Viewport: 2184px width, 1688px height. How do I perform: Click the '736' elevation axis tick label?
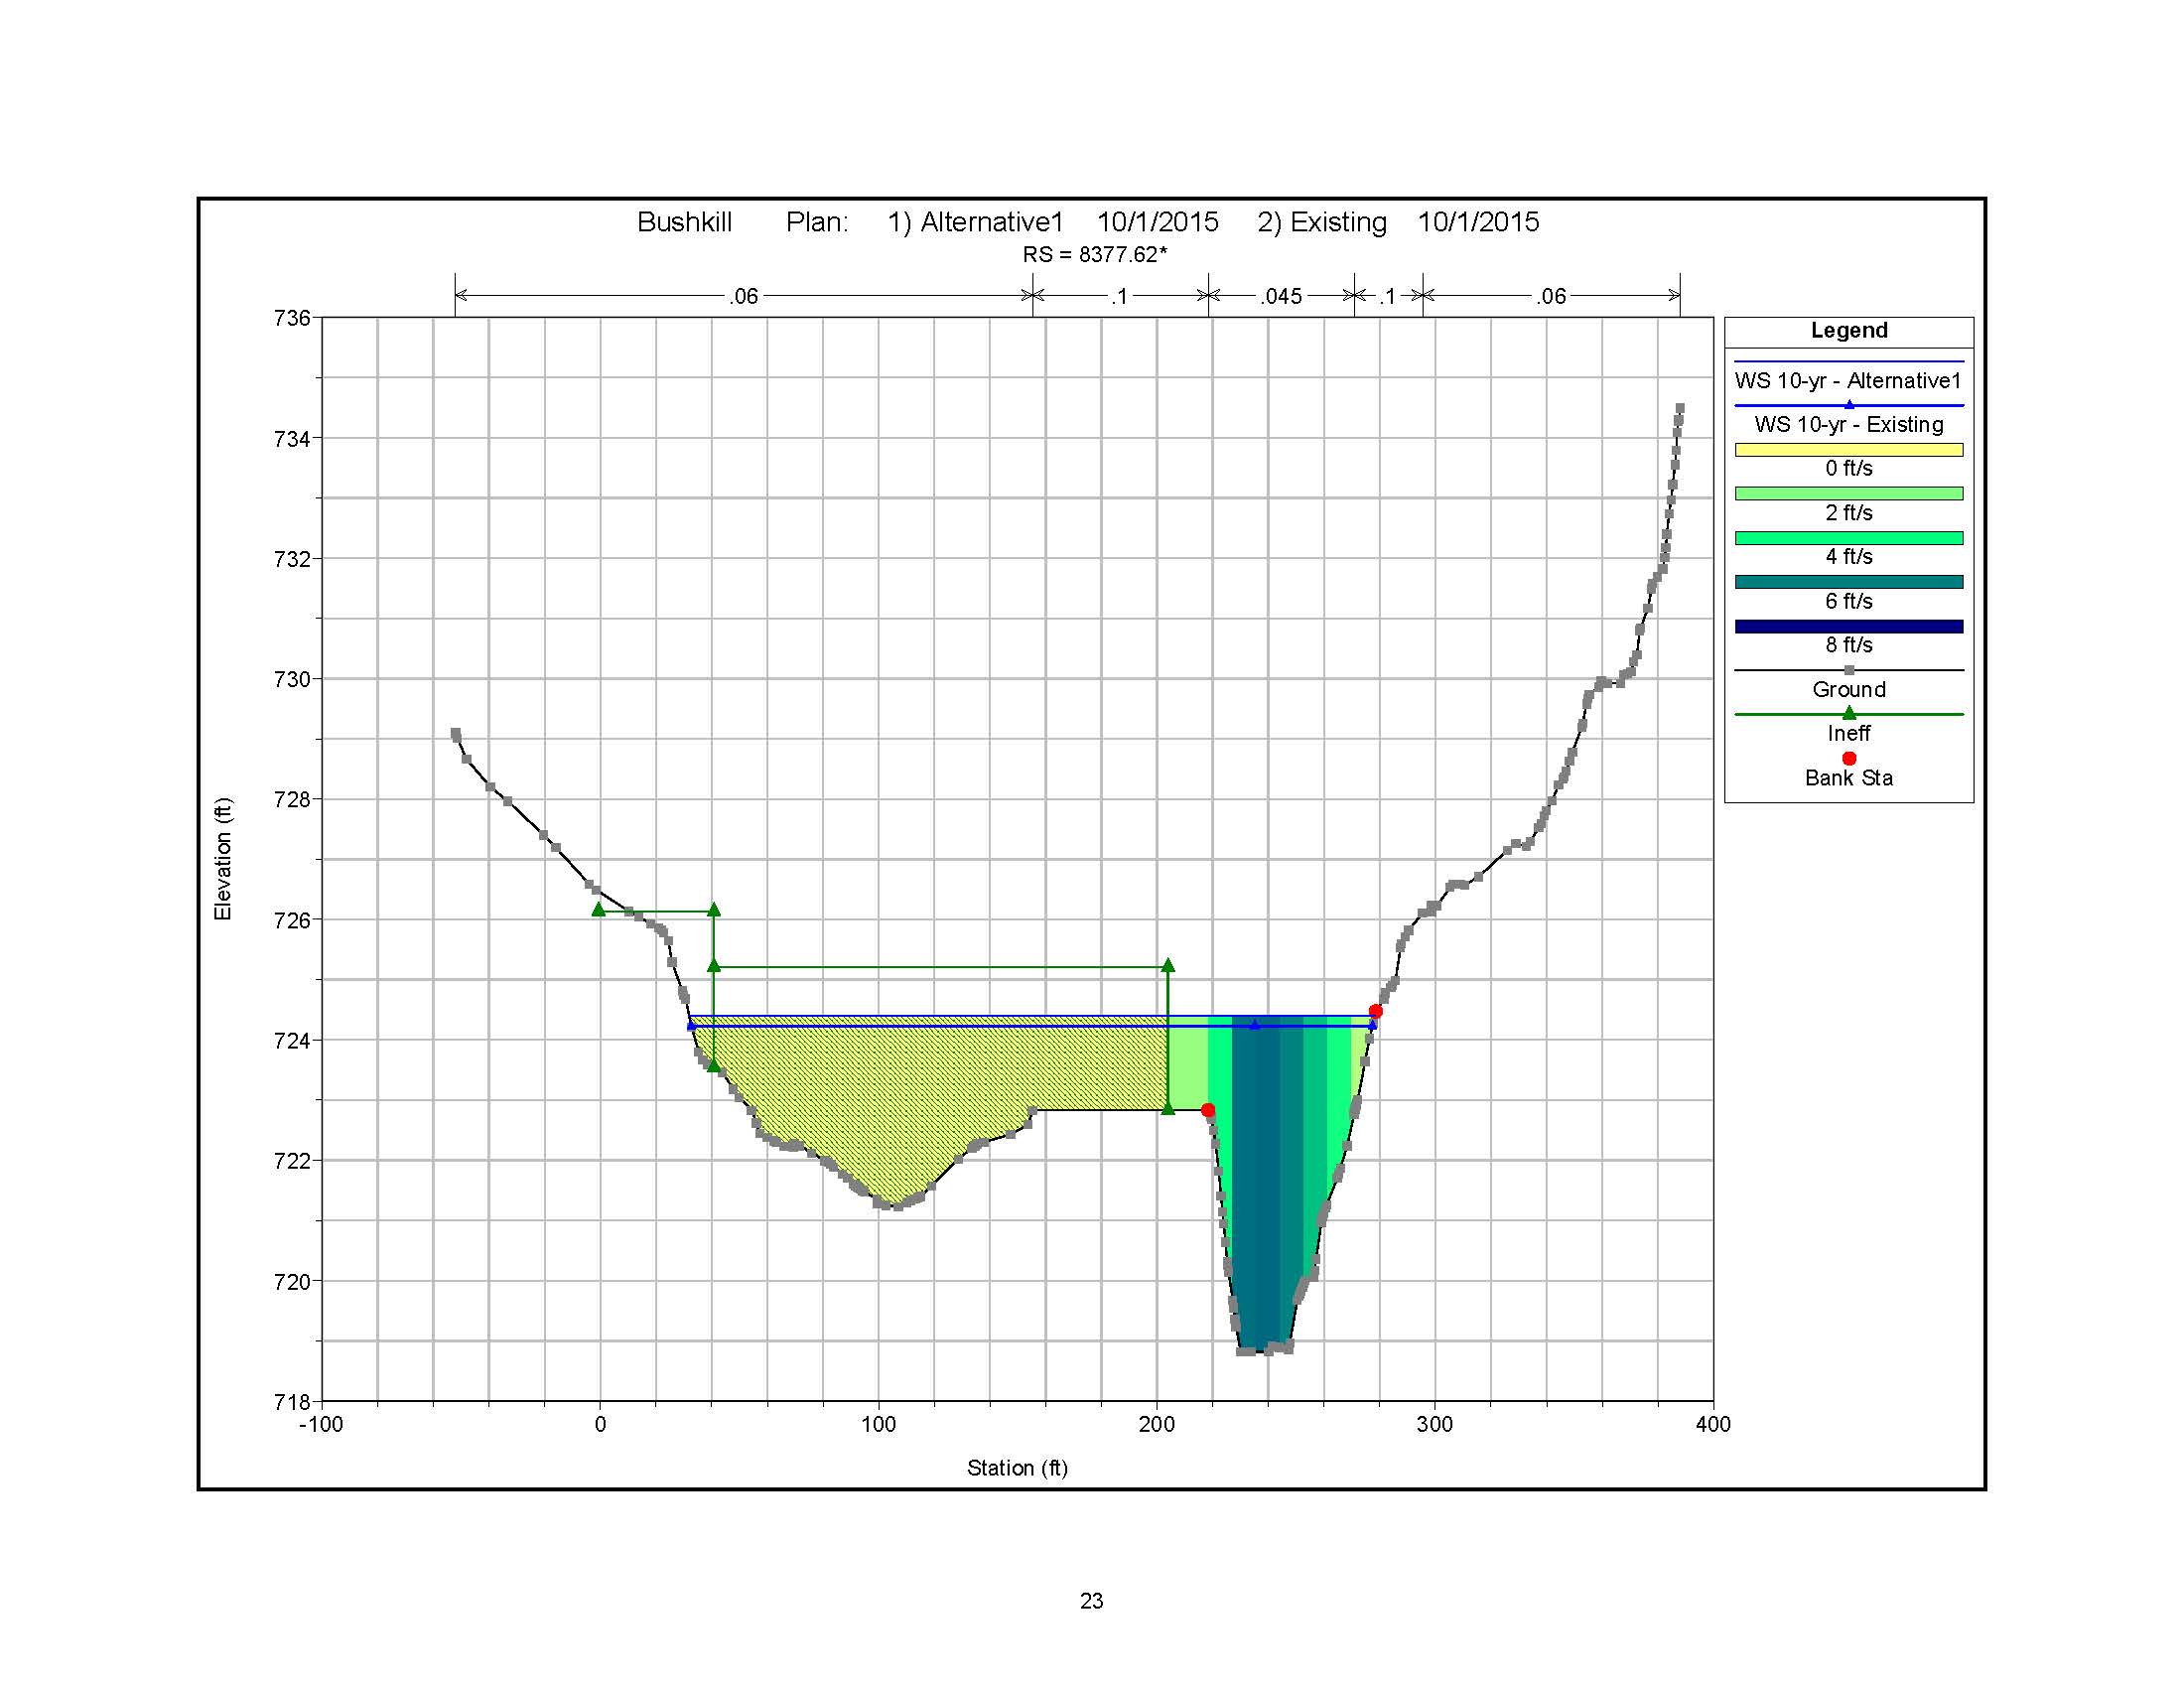click(292, 318)
